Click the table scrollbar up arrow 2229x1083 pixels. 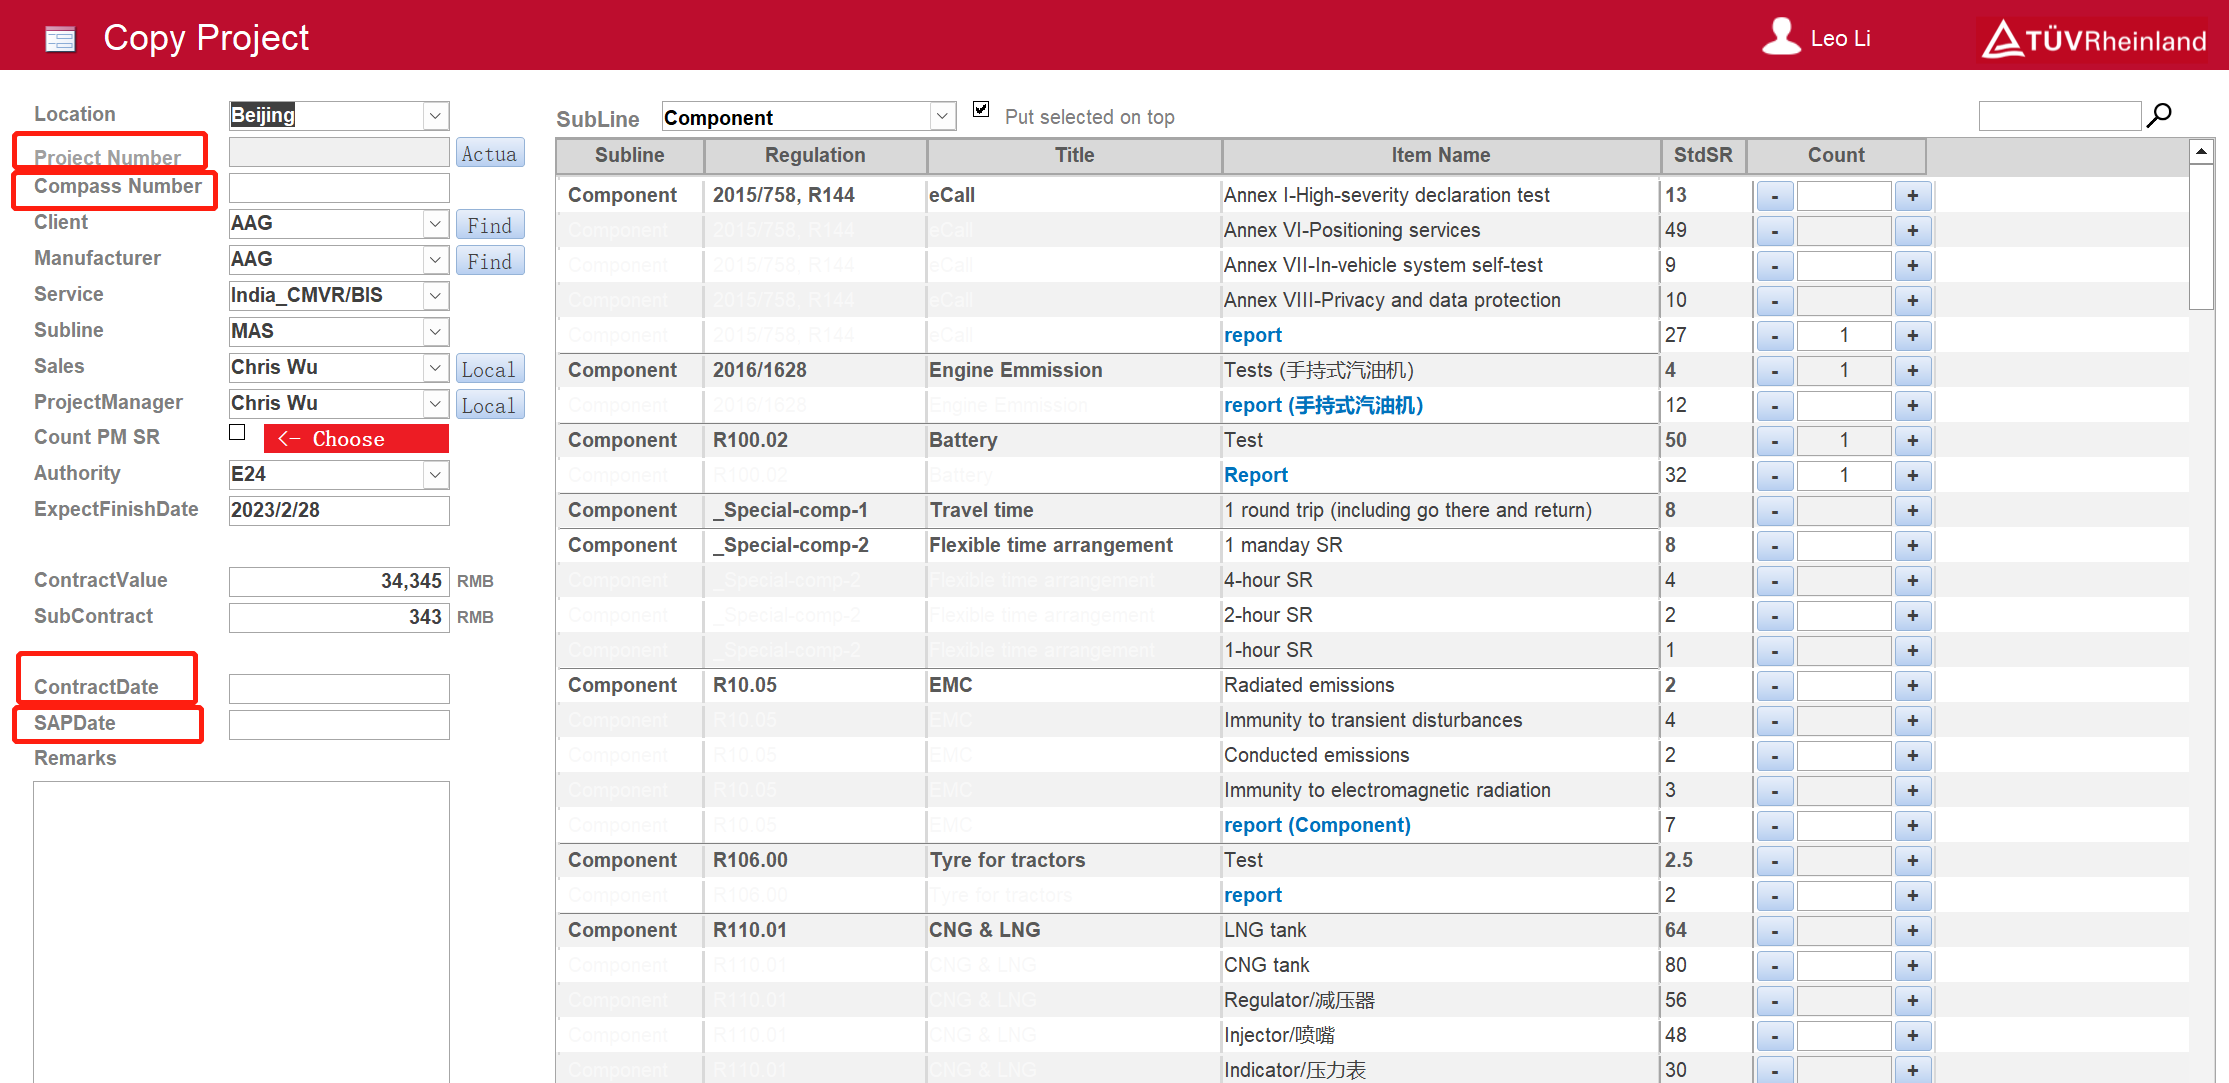click(2201, 152)
